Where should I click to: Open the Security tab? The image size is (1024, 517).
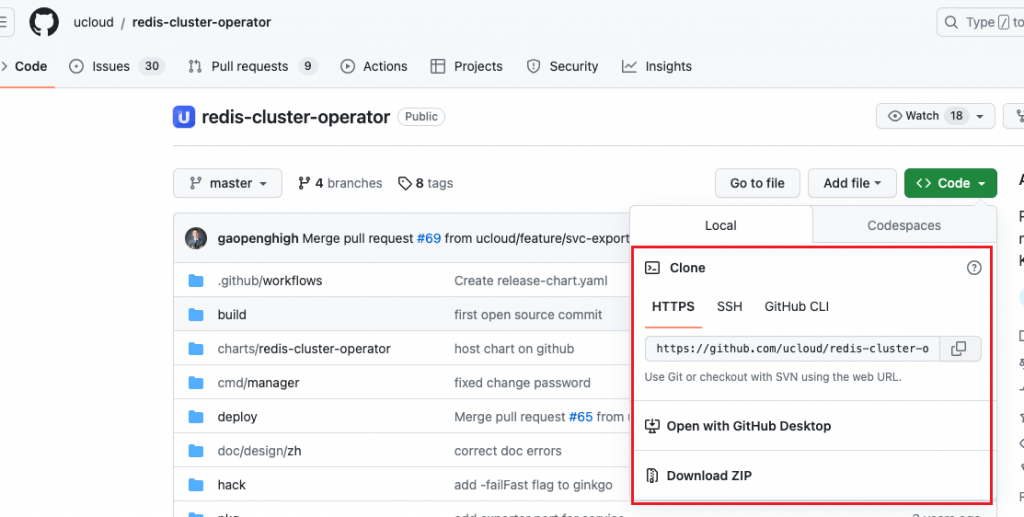[x=562, y=67]
